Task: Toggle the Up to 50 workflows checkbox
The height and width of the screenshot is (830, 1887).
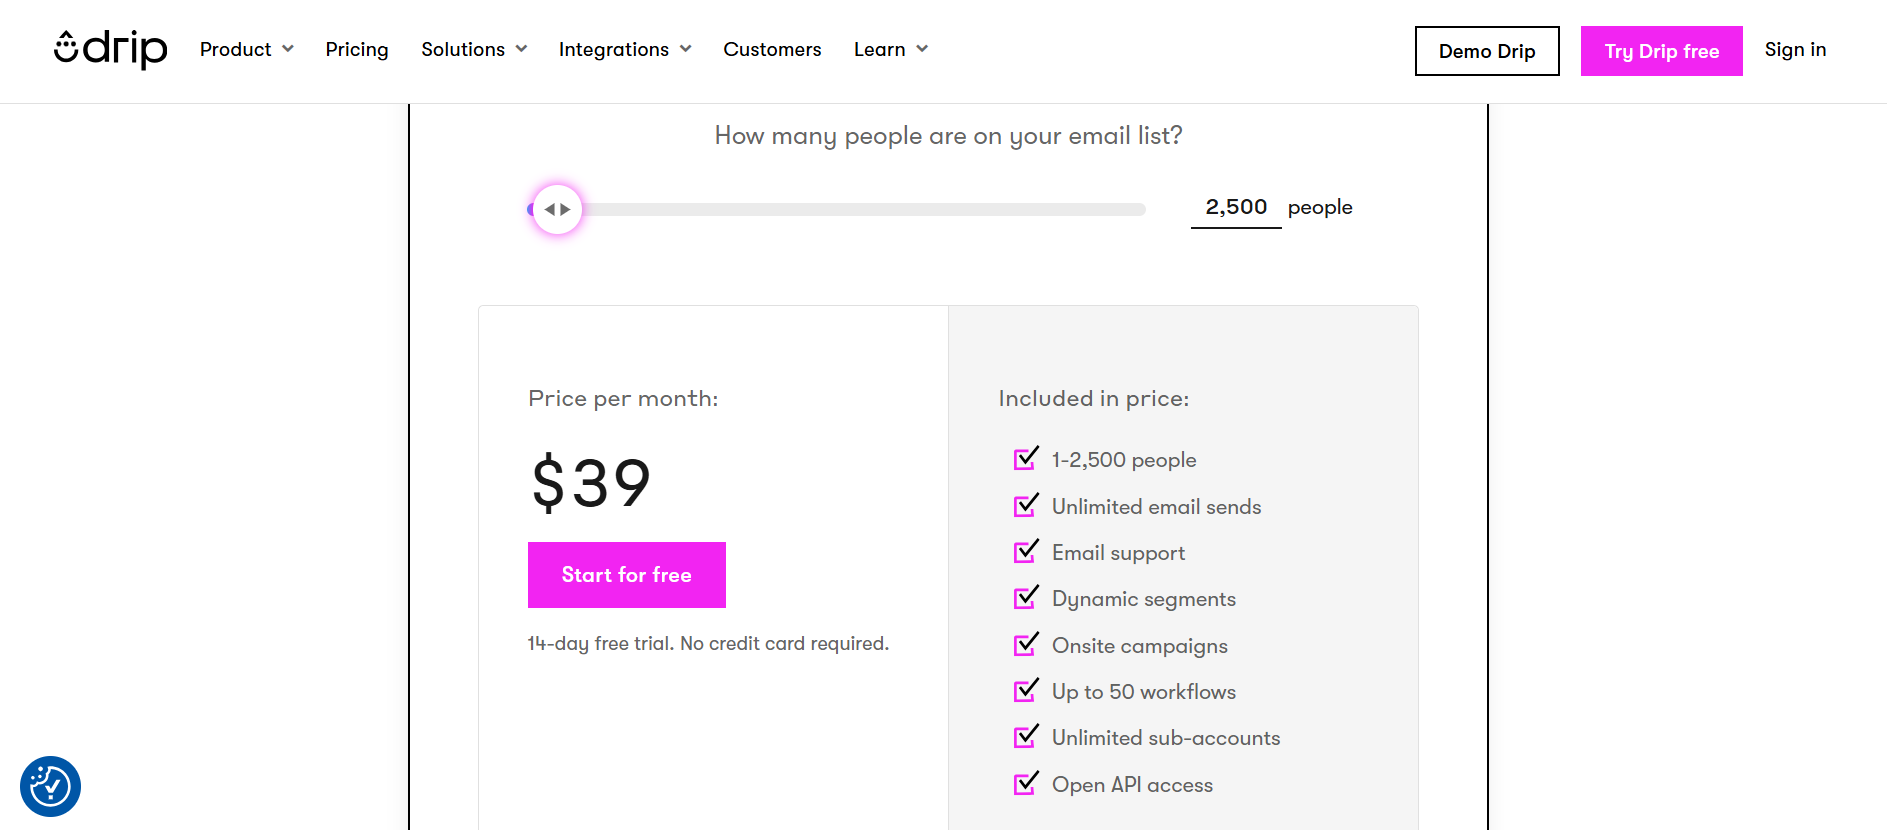Action: point(1025,691)
